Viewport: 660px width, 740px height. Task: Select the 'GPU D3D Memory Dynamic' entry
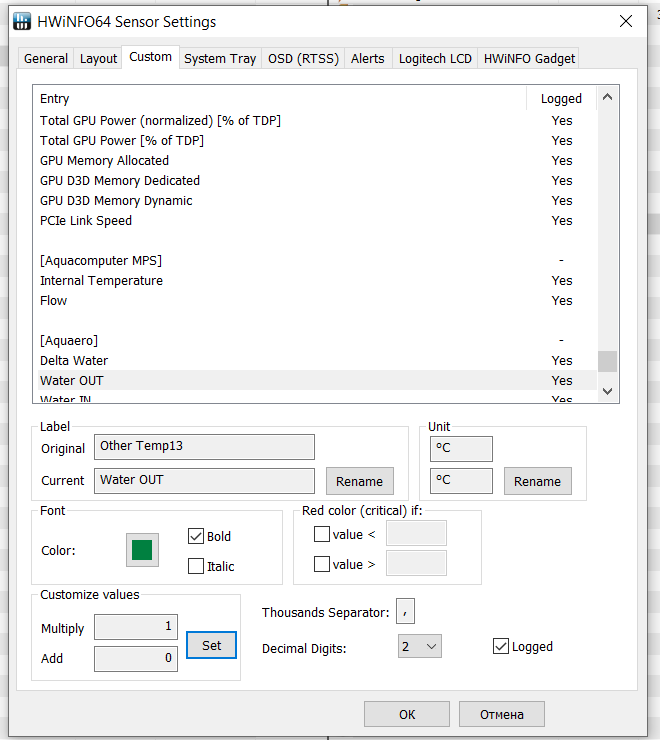click(317, 201)
